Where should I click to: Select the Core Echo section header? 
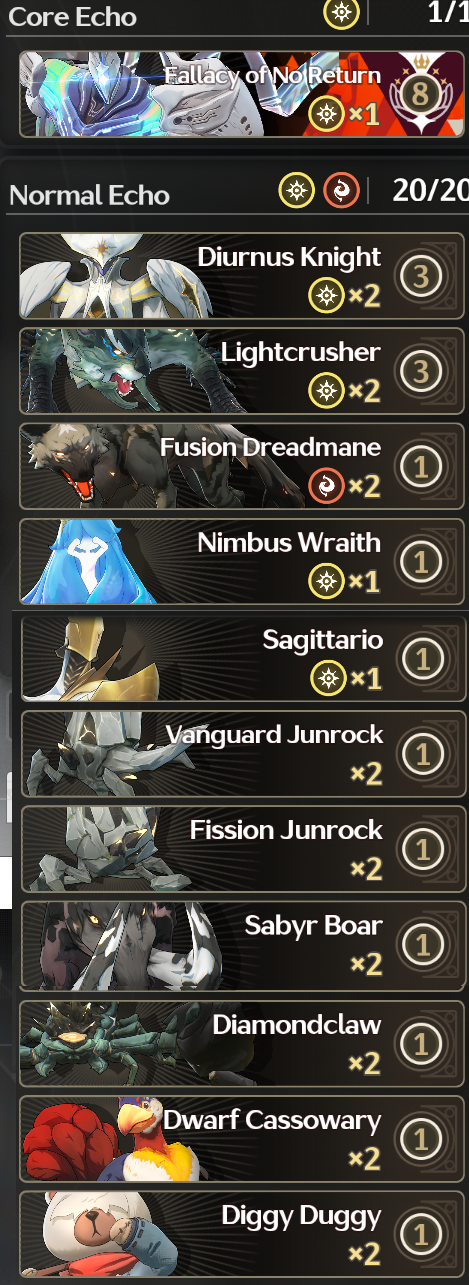(x=72, y=16)
